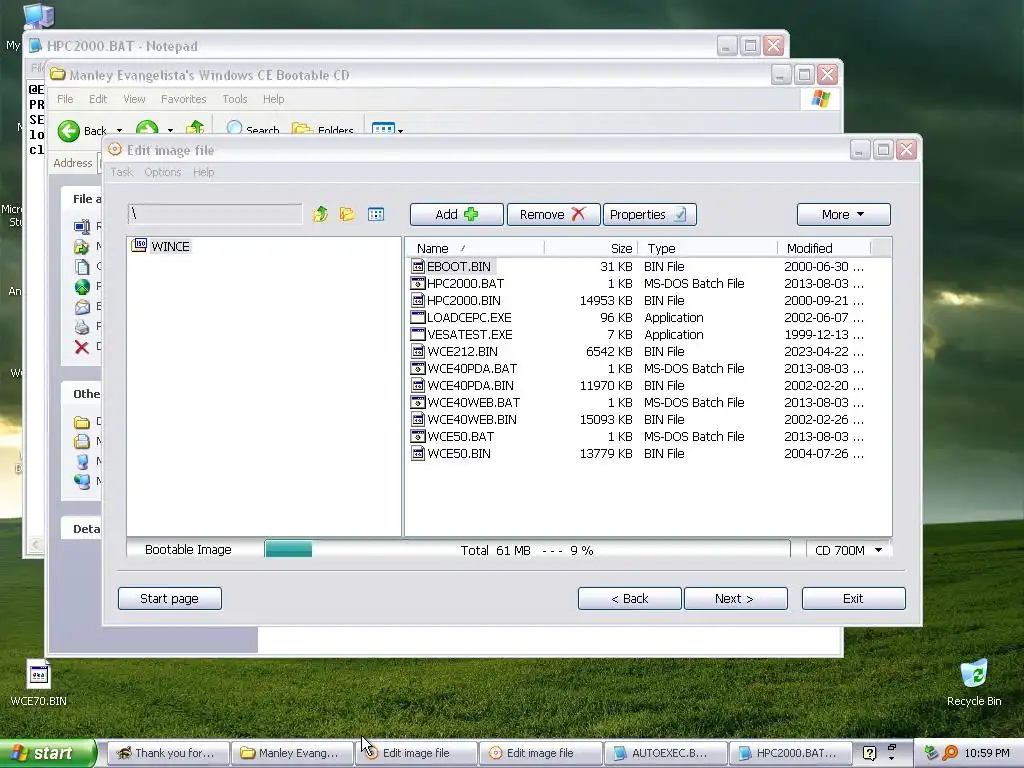Viewport: 1024px width, 768px height.
Task: Select the WINCE image root node
Action: coord(161,246)
